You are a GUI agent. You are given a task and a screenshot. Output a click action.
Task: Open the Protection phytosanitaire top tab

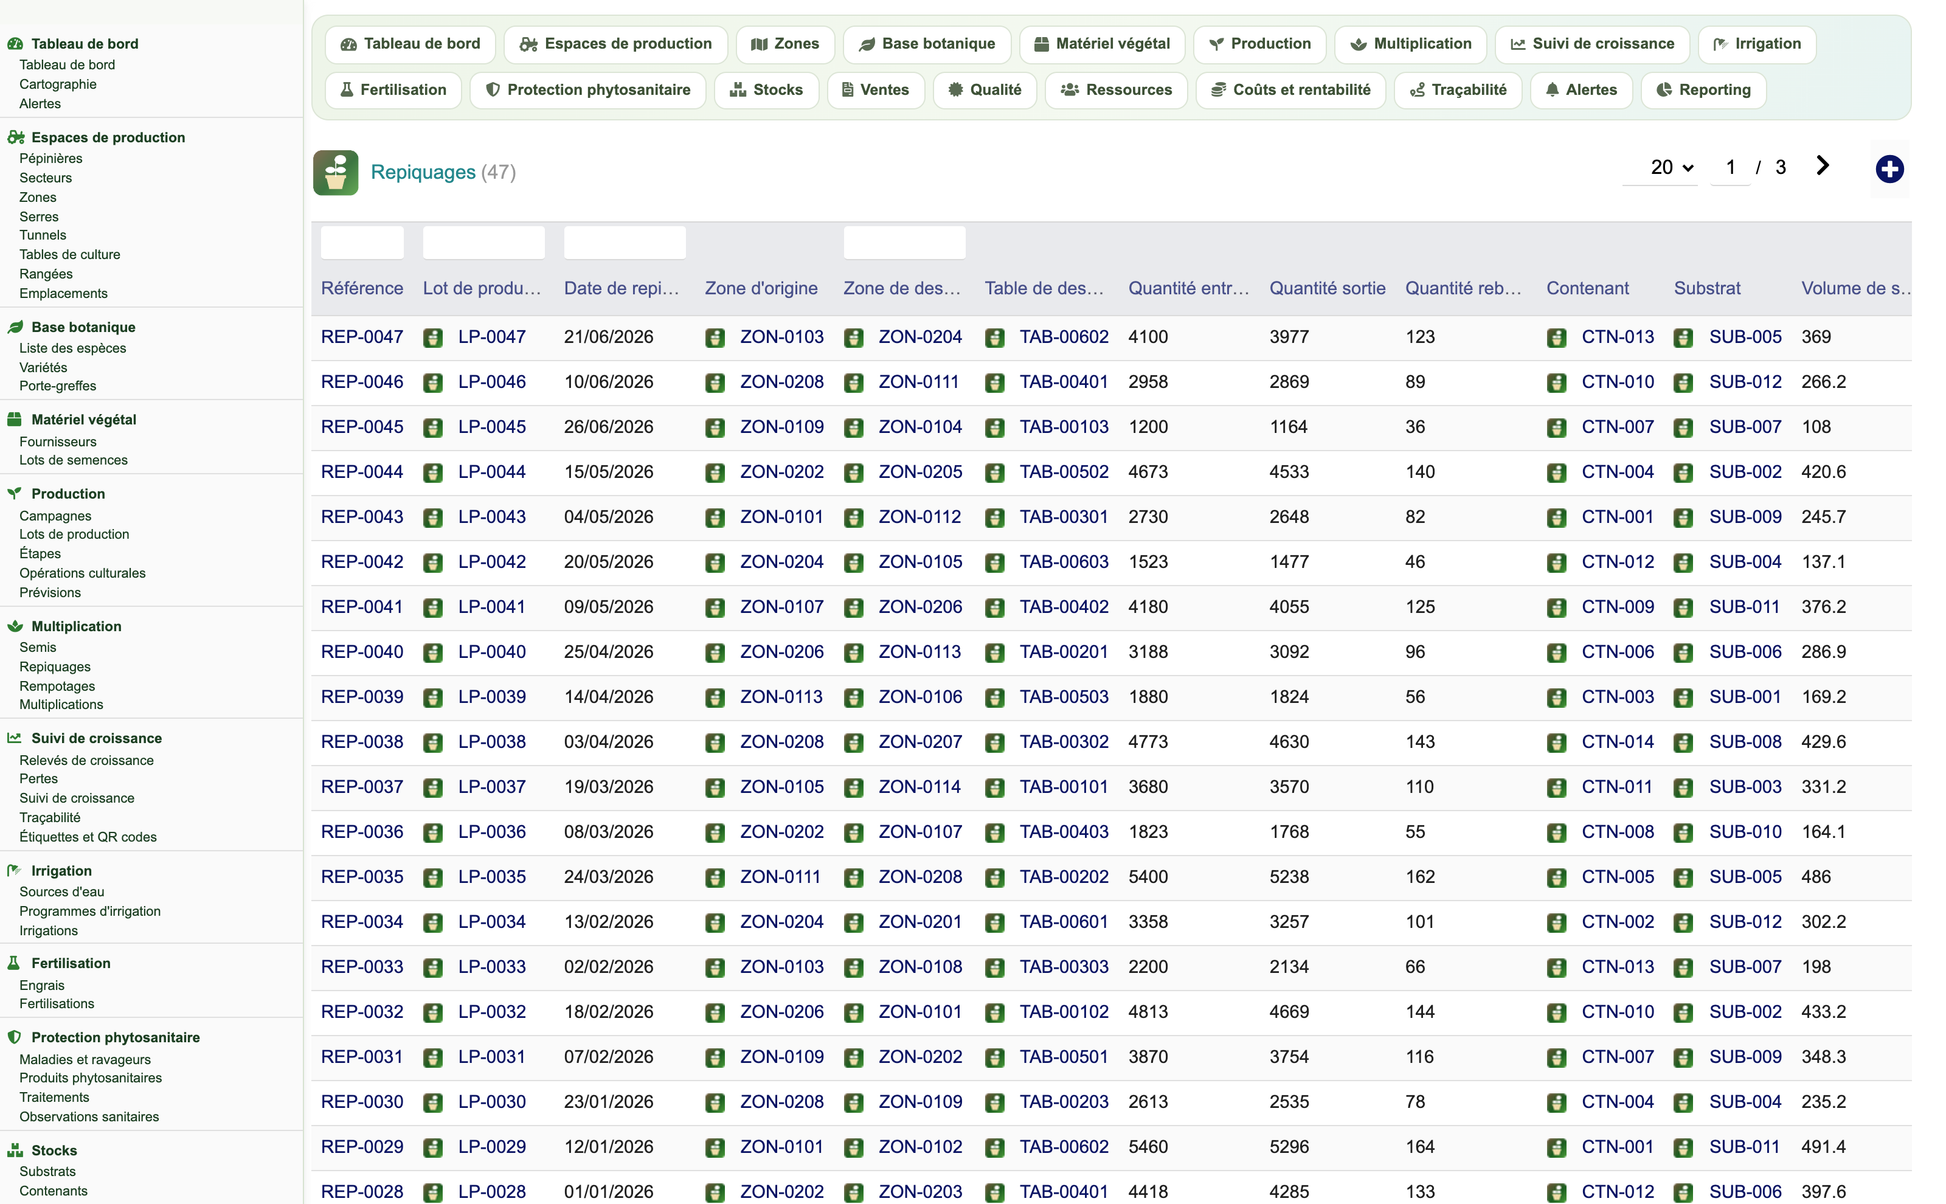[x=588, y=90]
